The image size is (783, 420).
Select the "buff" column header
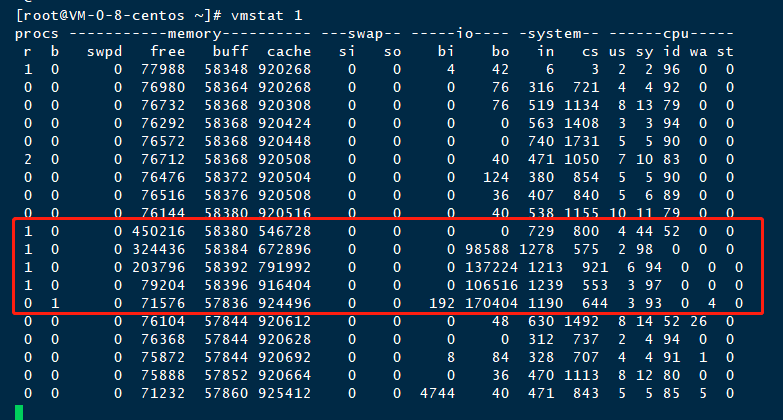(230, 51)
